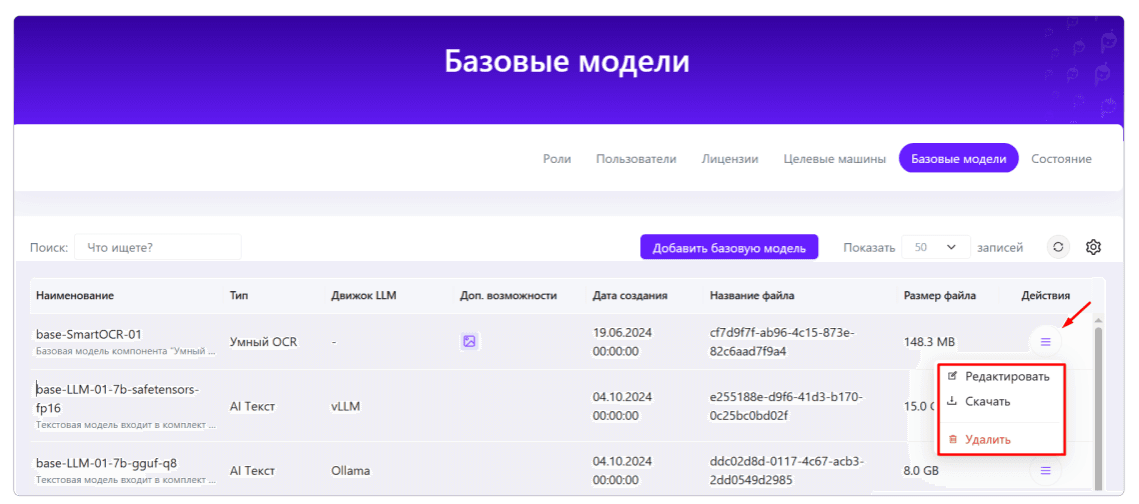Open the Пользователи tab
Screen dimensions: 1139x504
click(636, 158)
